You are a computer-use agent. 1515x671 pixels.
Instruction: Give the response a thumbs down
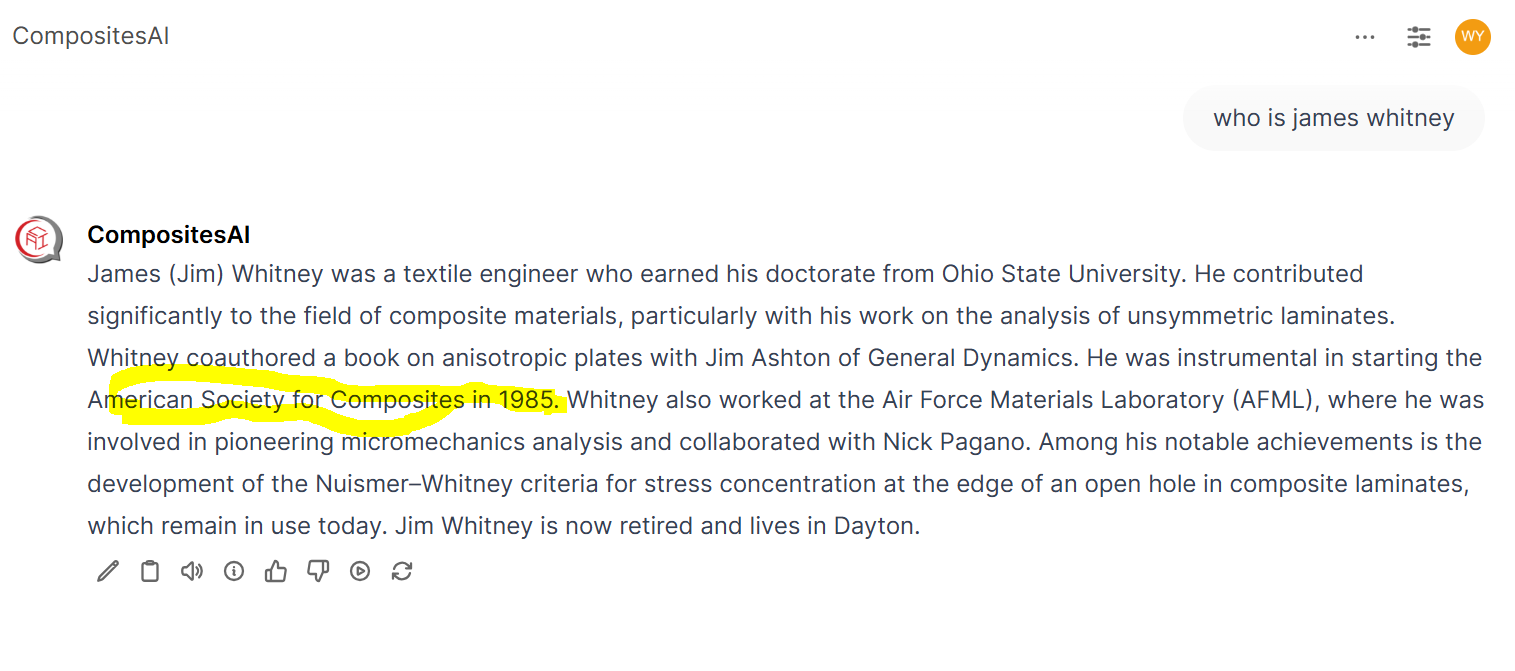point(318,571)
